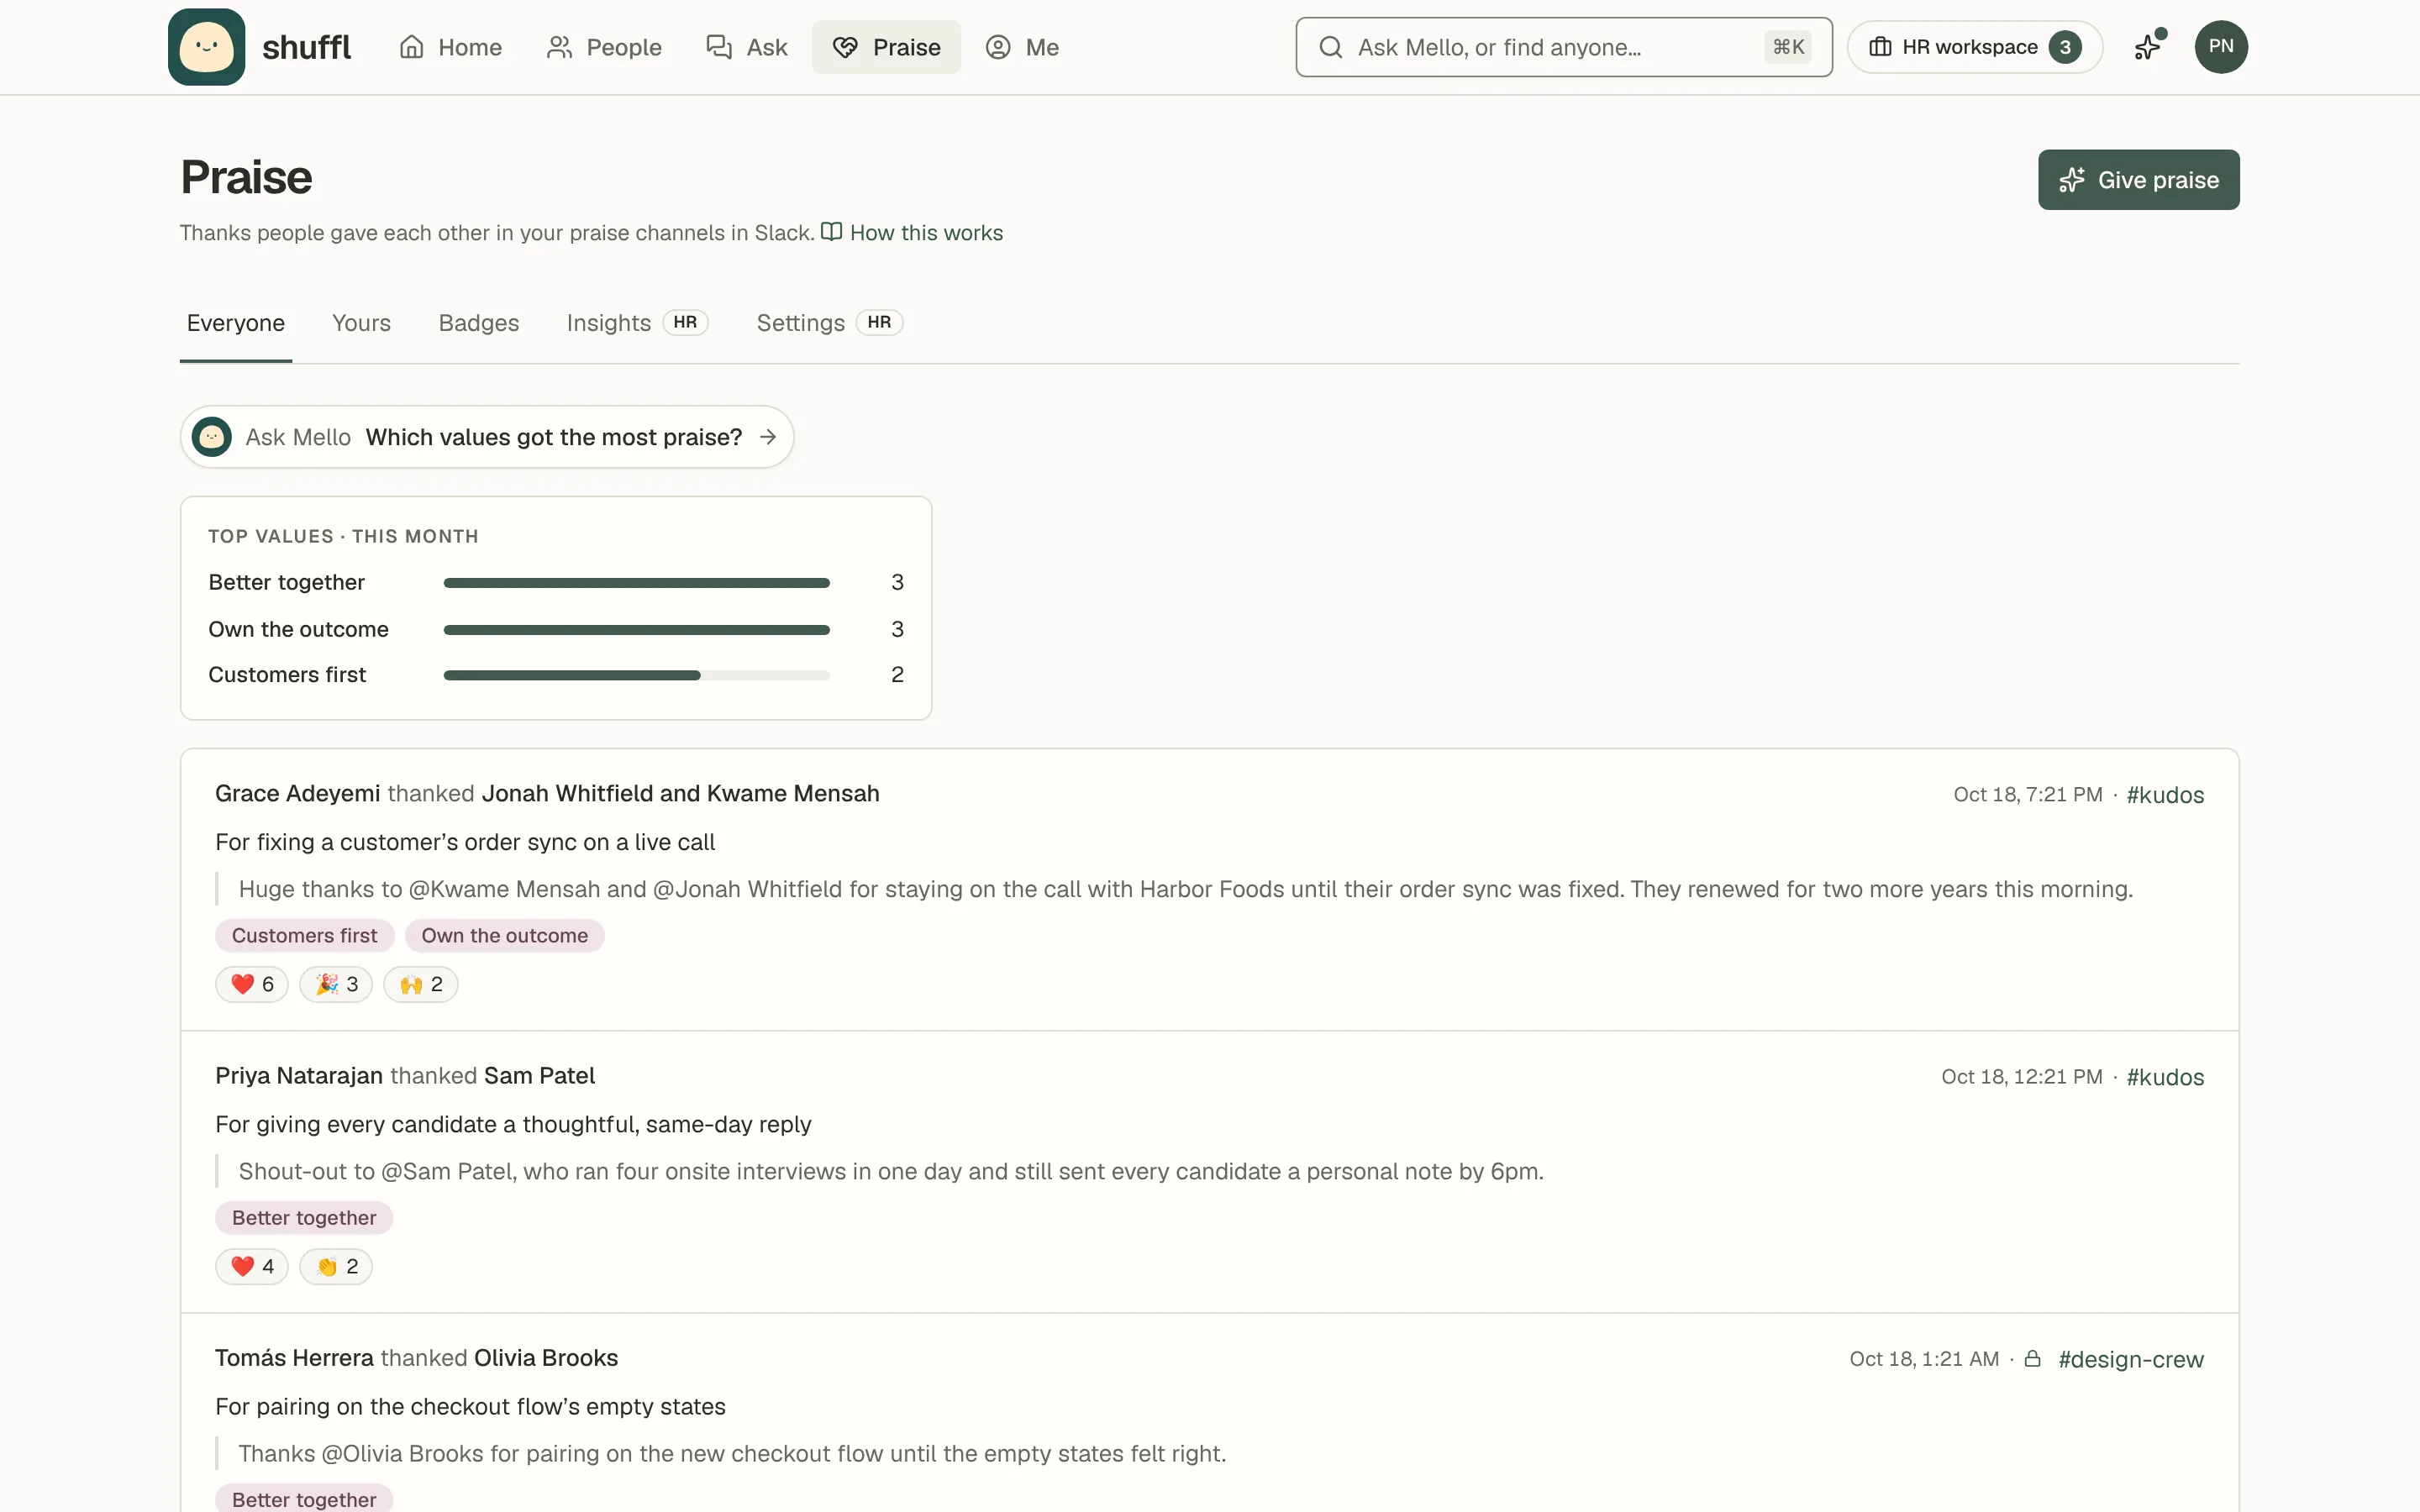Open Tomás Herrera's name

pyautogui.click(x=294, y=1358)
